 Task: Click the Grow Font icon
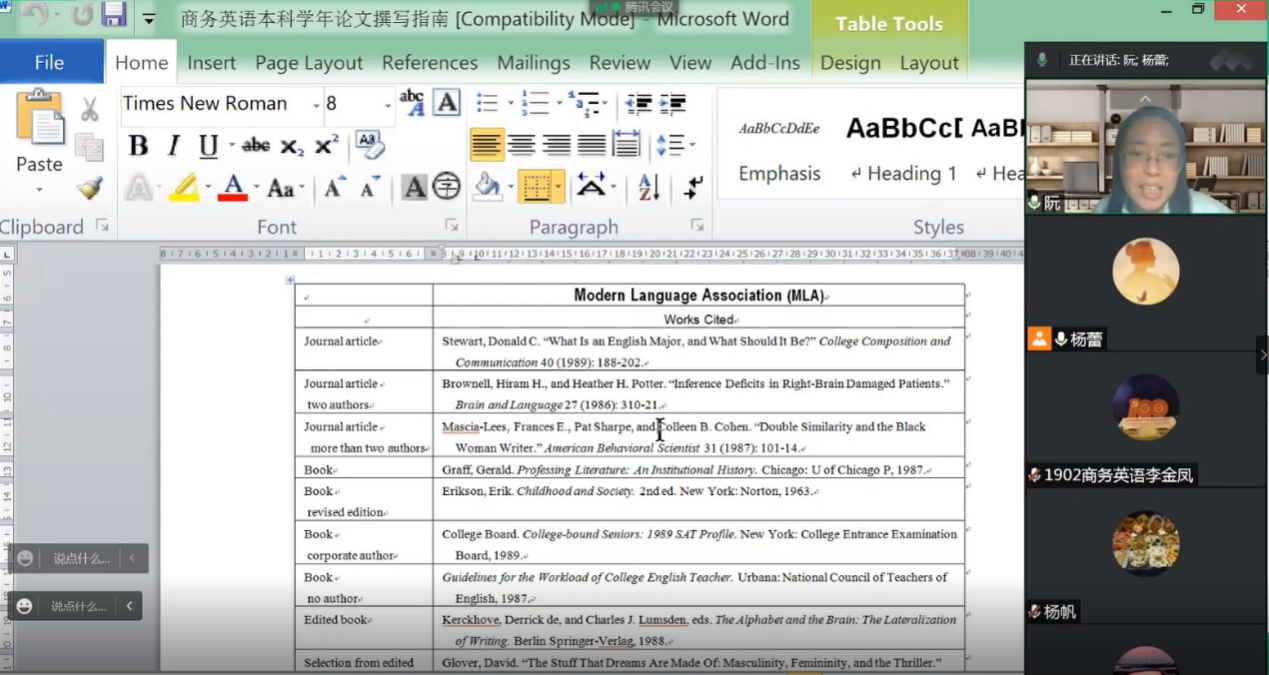click(334, 188)
